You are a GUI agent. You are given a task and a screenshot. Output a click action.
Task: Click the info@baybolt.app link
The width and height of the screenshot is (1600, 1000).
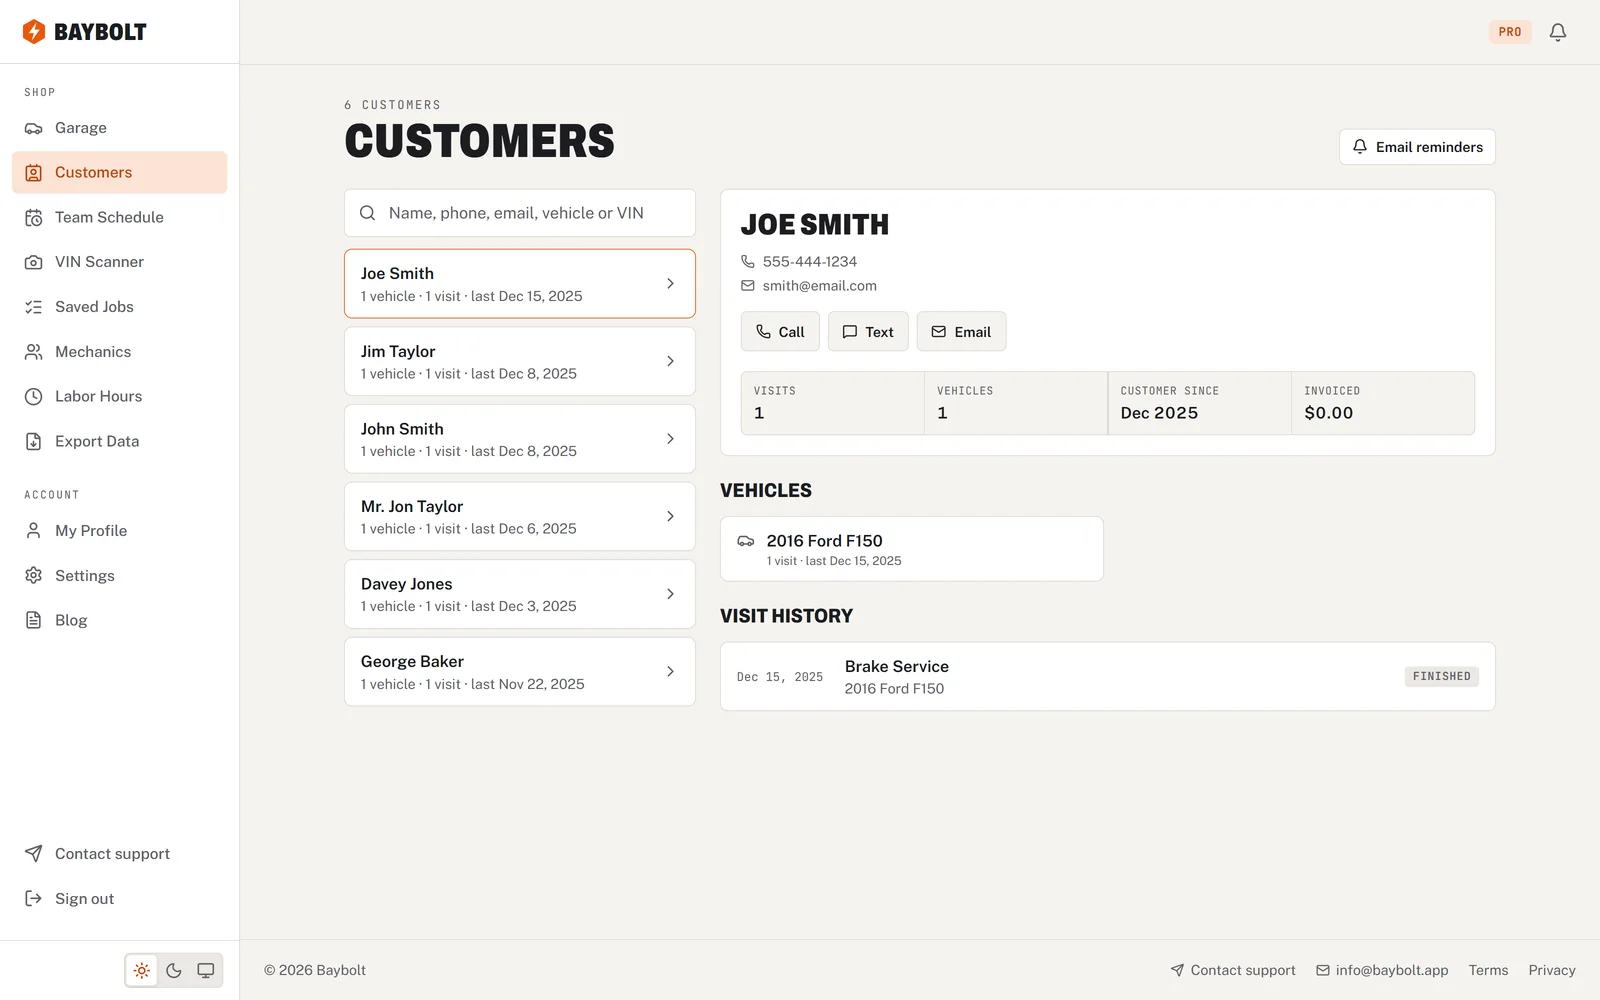coord(1382,970)
